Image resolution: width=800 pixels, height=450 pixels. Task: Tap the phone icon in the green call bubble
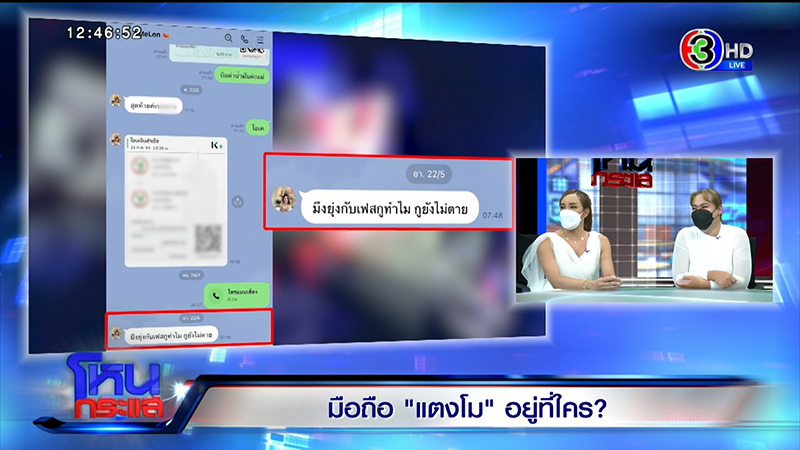[x=216, y=295]
